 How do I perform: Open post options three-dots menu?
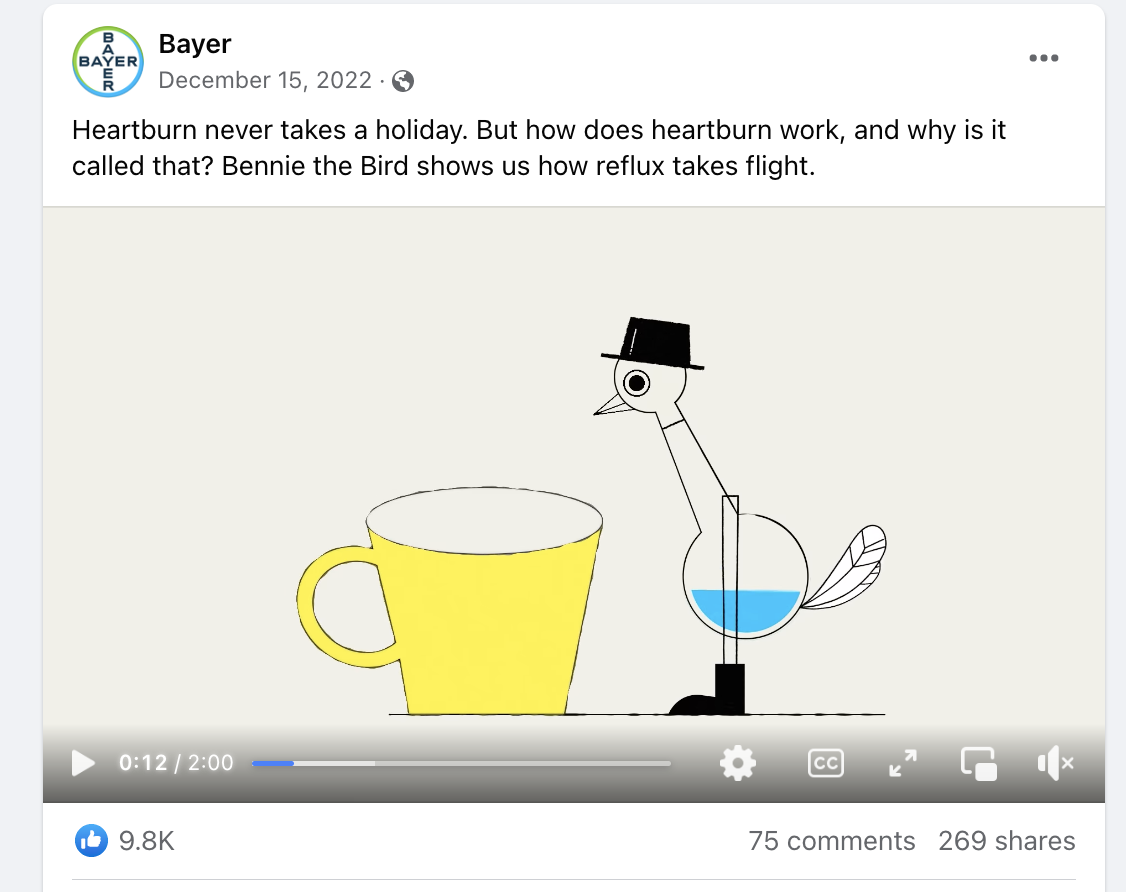1043,58
